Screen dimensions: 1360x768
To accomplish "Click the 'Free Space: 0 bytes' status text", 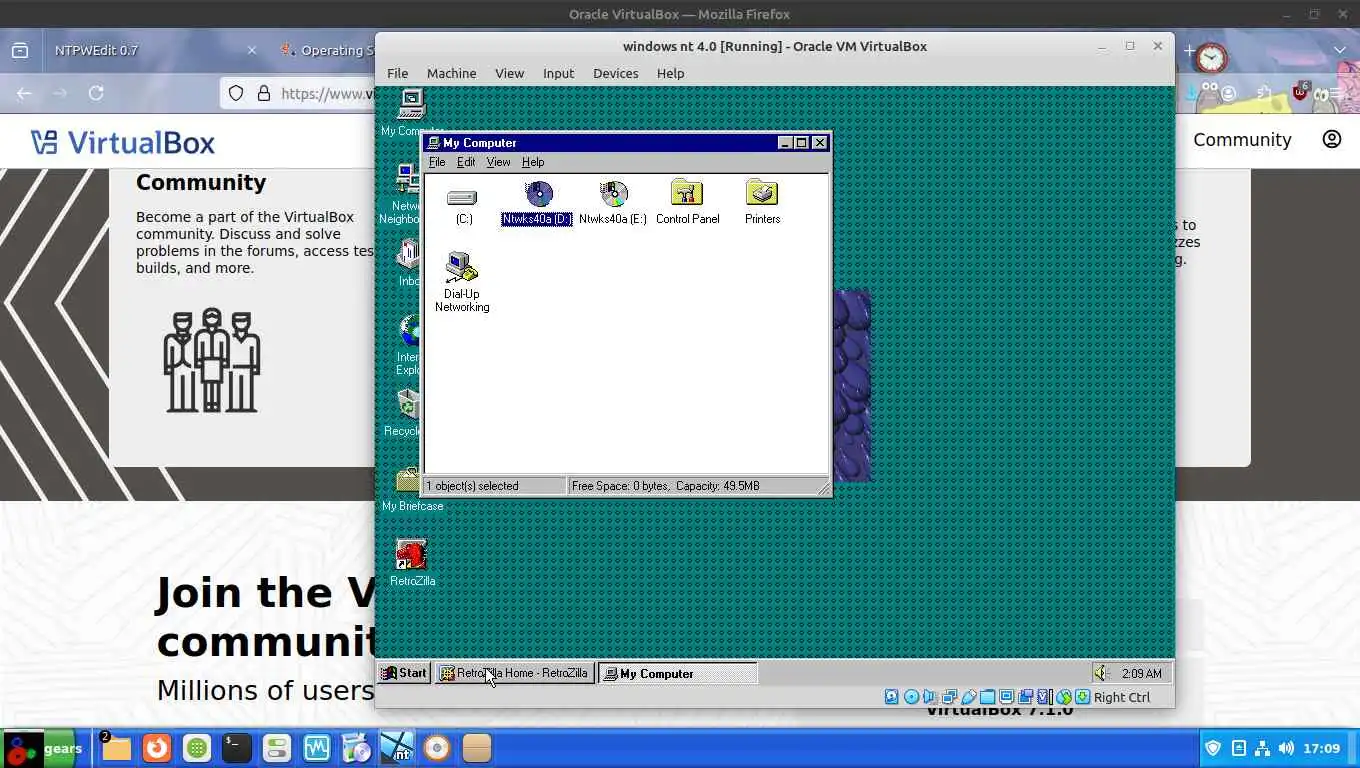I will click(x=664, y=486).
